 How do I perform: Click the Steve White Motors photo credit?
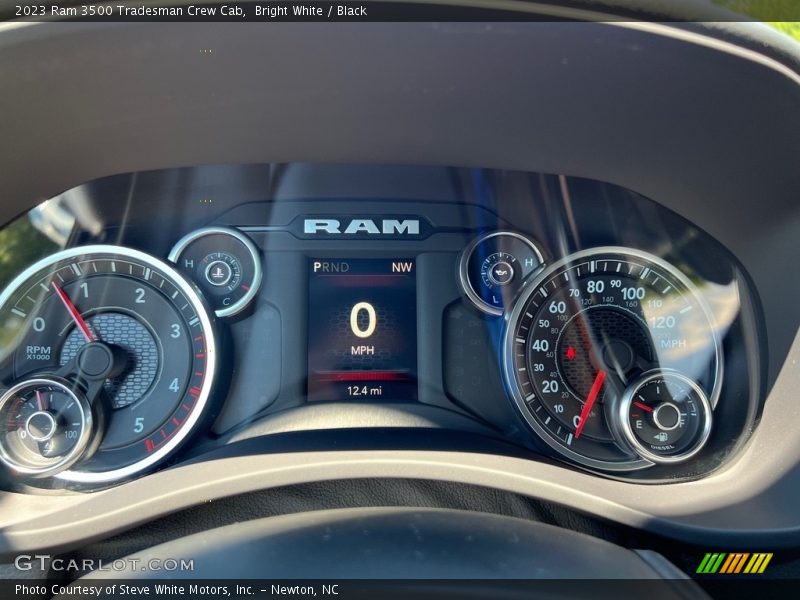[x=177, y=590]
